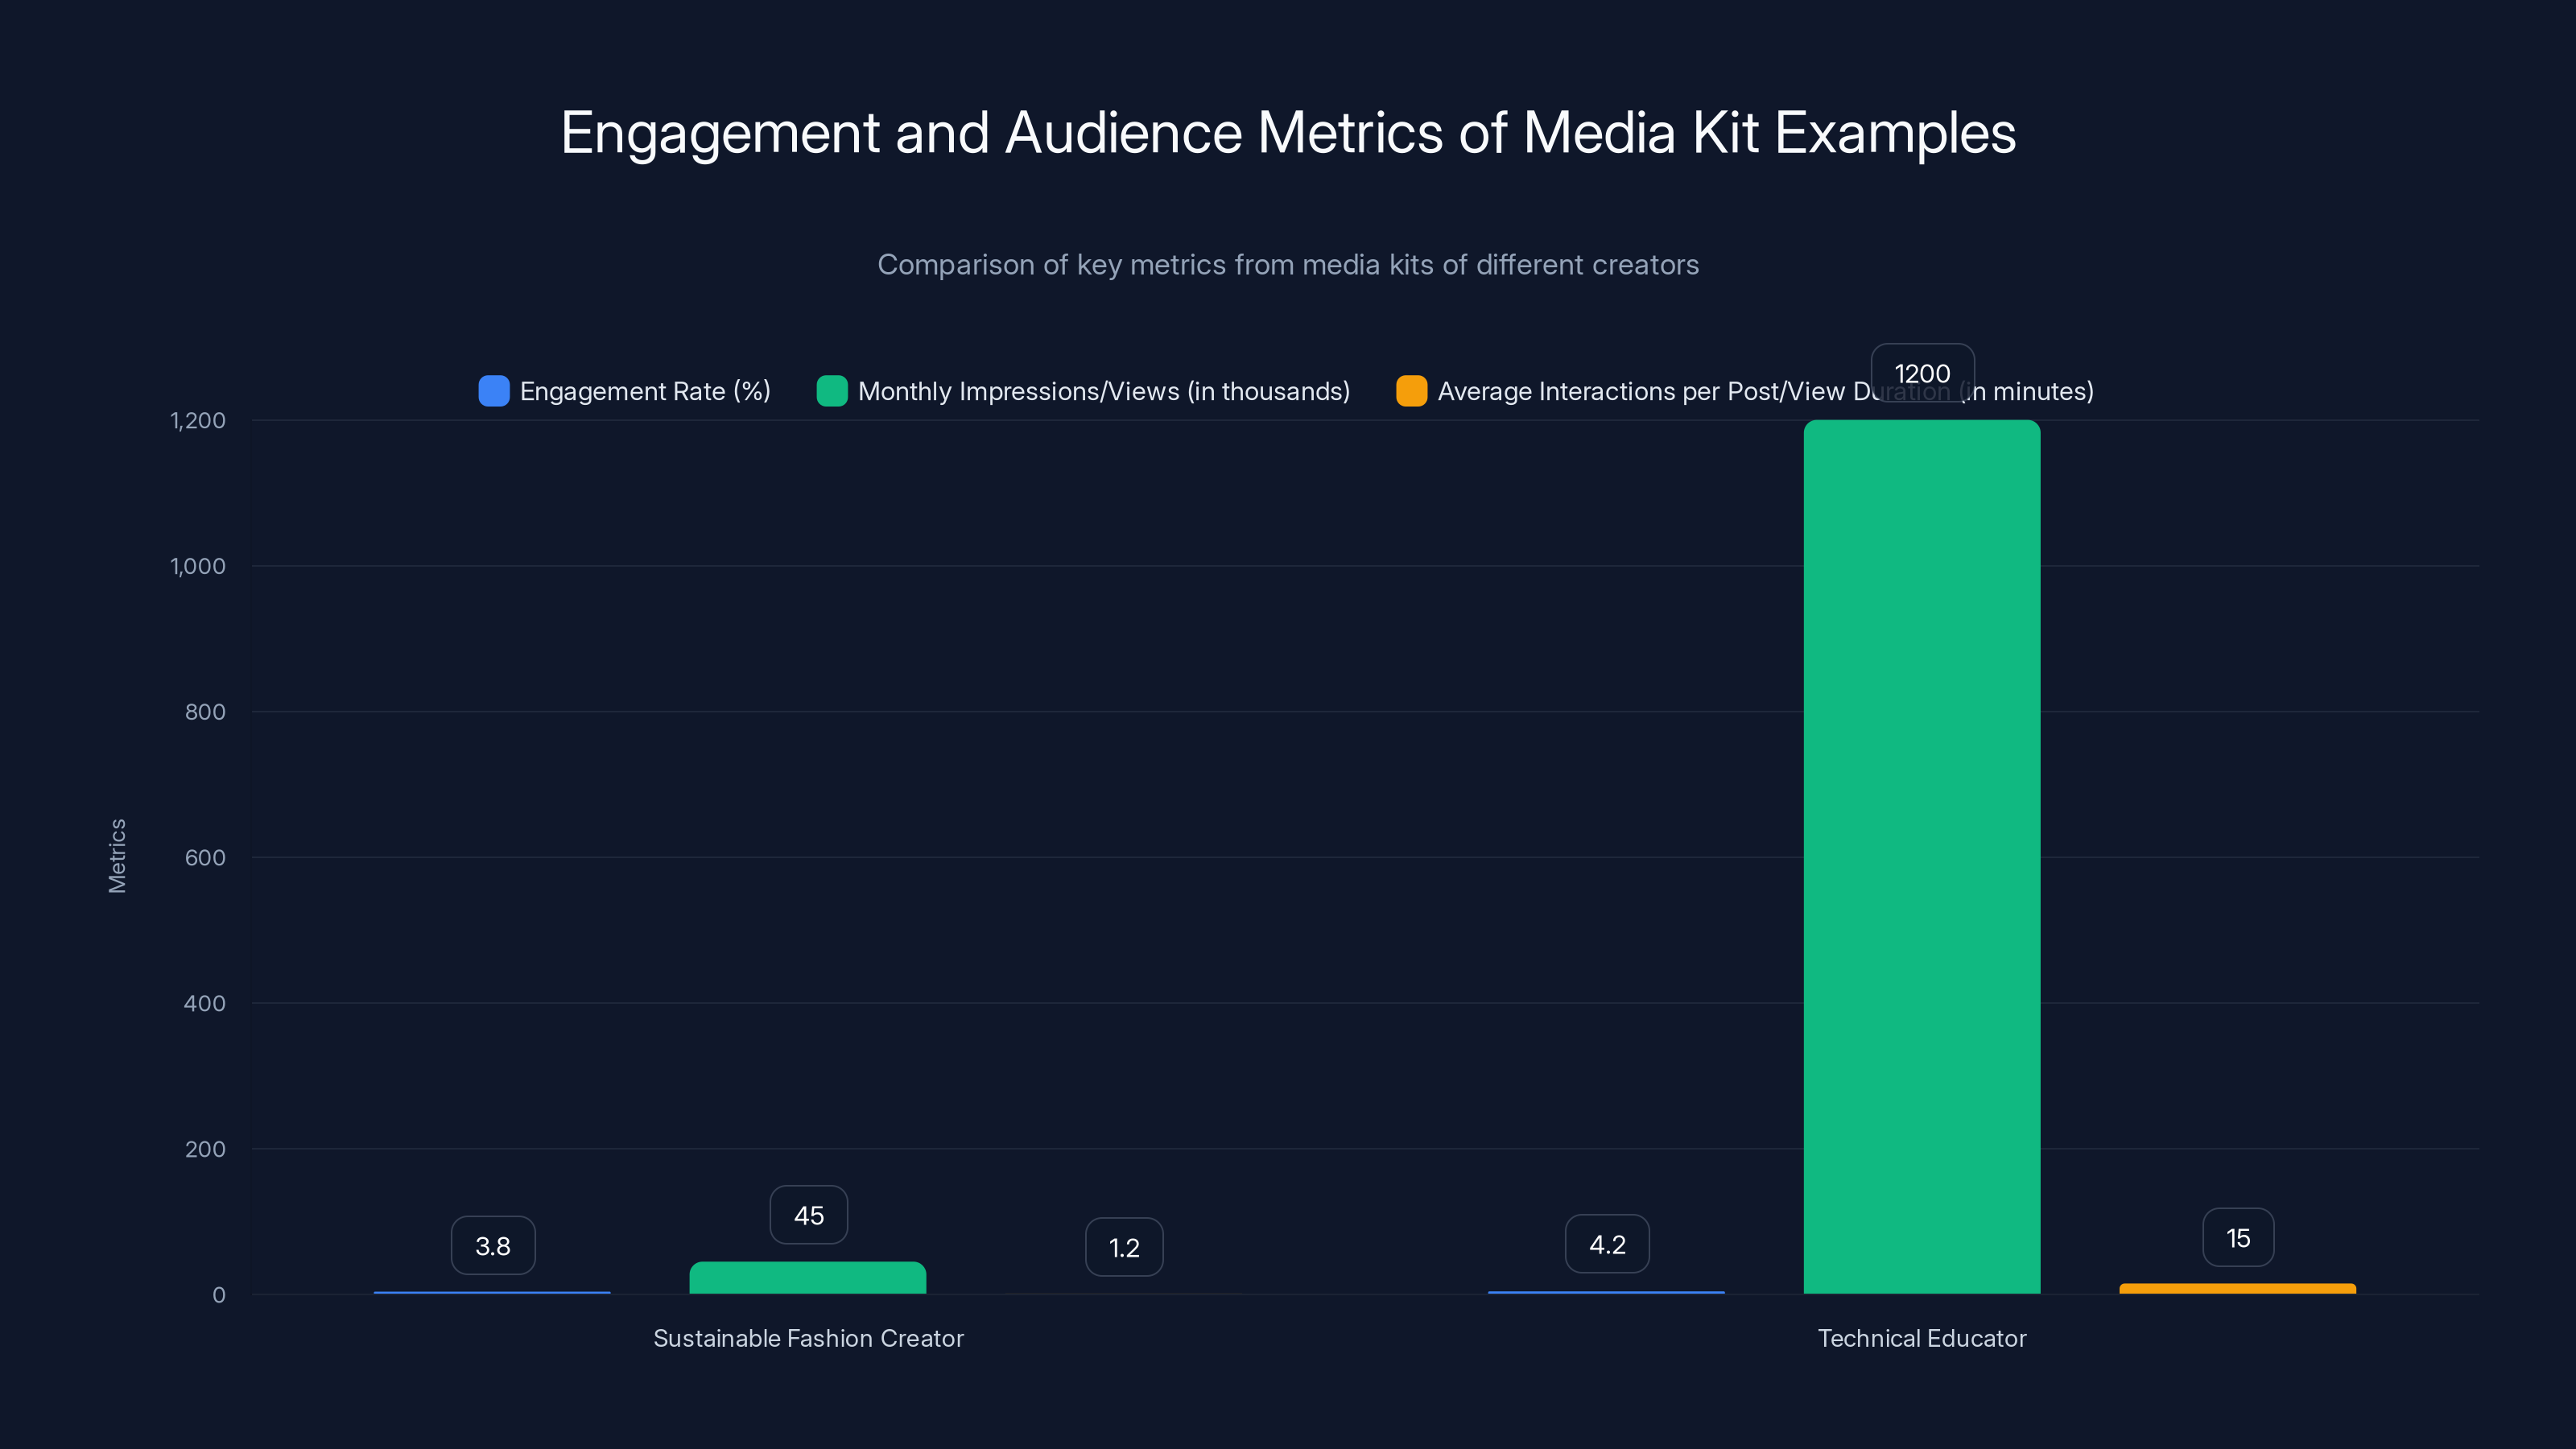
Task: Click the green Monthly Impressions legend swatch
Action: [832, 391]
